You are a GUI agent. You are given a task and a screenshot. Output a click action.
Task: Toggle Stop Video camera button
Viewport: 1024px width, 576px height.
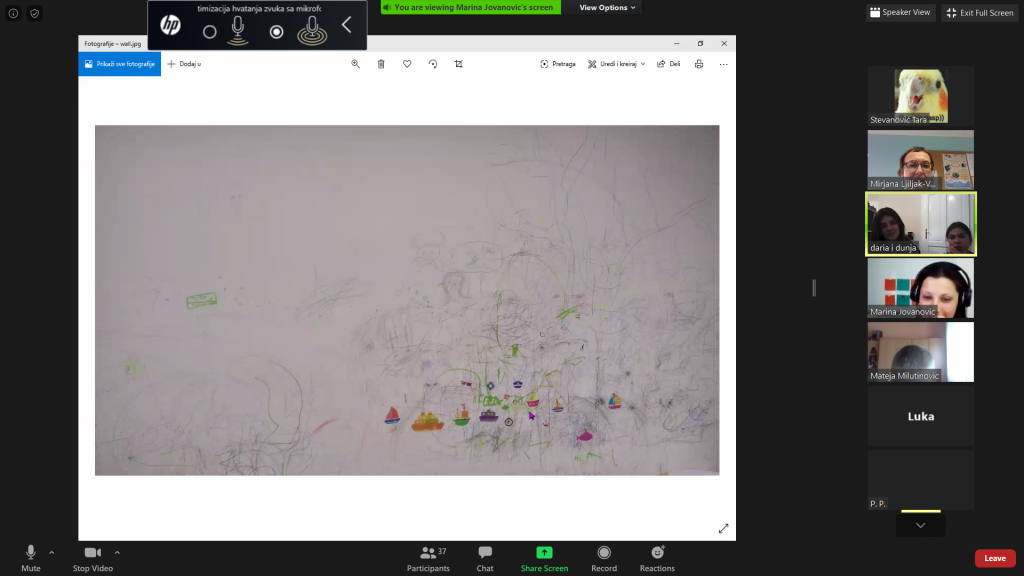tap(93, 558)
